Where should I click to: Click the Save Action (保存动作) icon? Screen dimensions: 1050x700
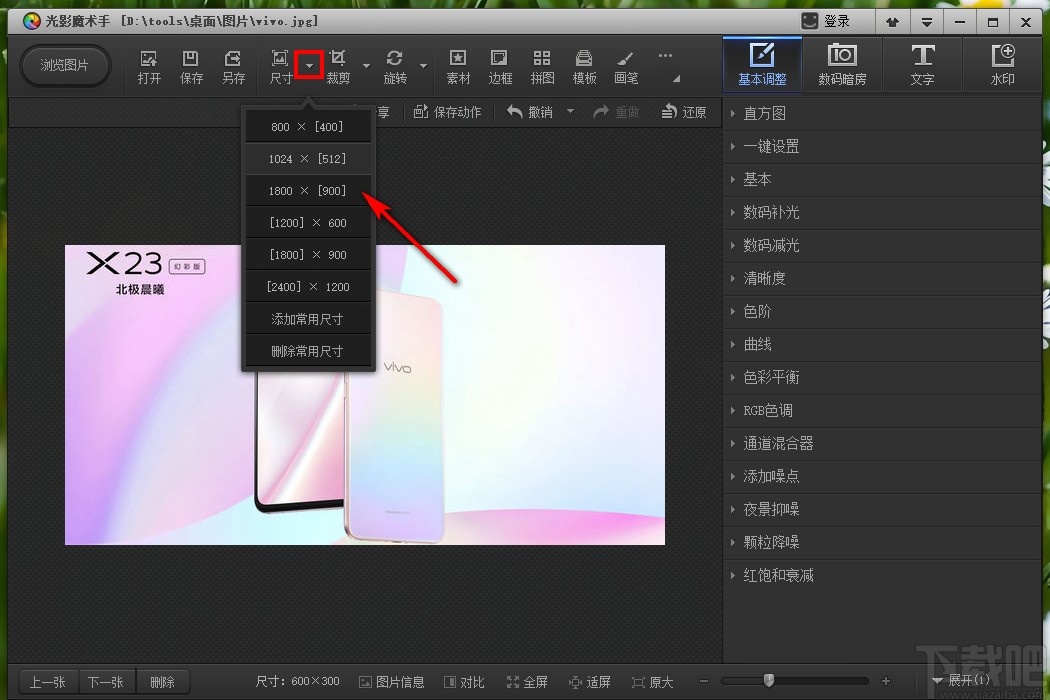pos(421,112)
